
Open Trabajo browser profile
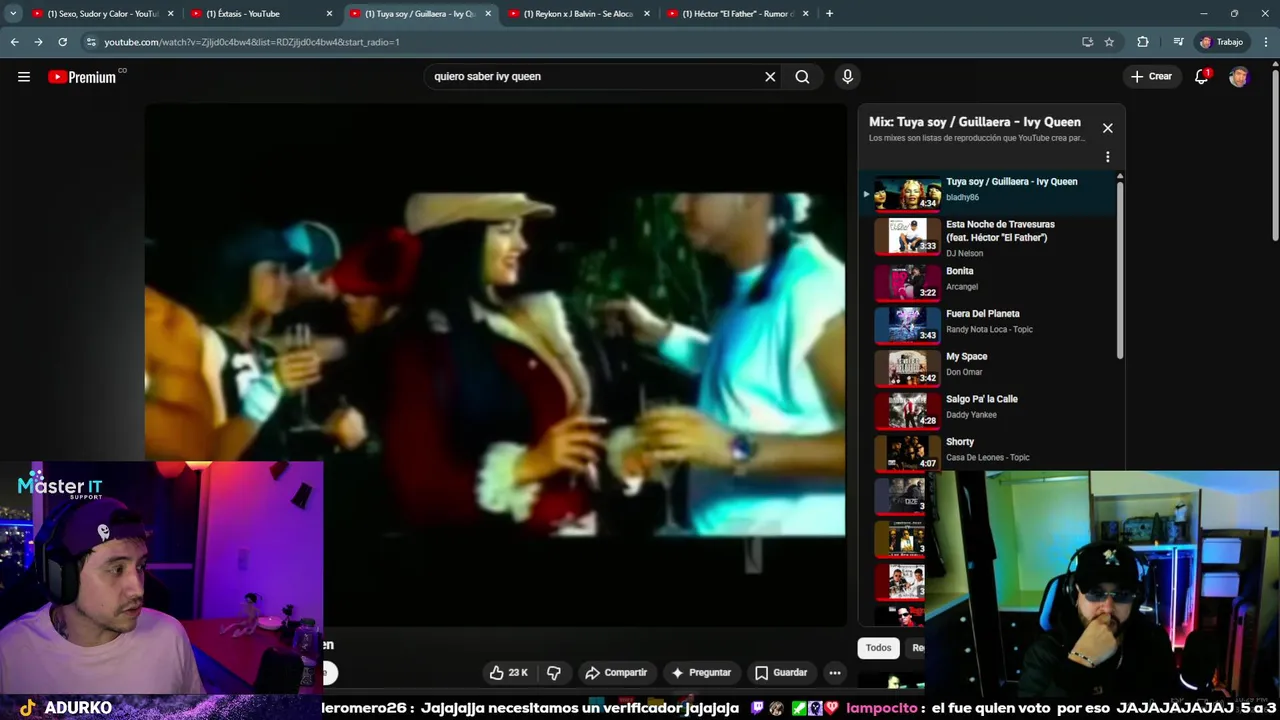[1222, 42]
